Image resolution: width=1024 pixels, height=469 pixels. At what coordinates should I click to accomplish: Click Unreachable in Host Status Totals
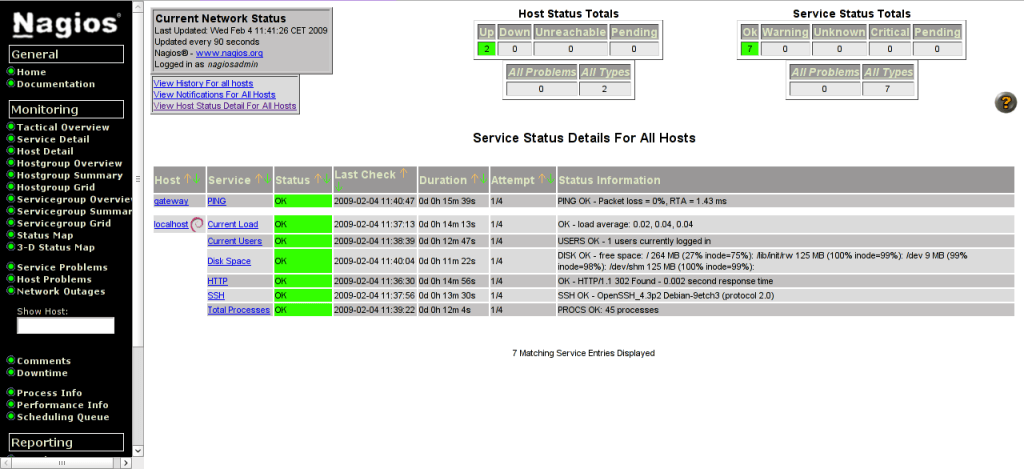click(x=570, y=32)
